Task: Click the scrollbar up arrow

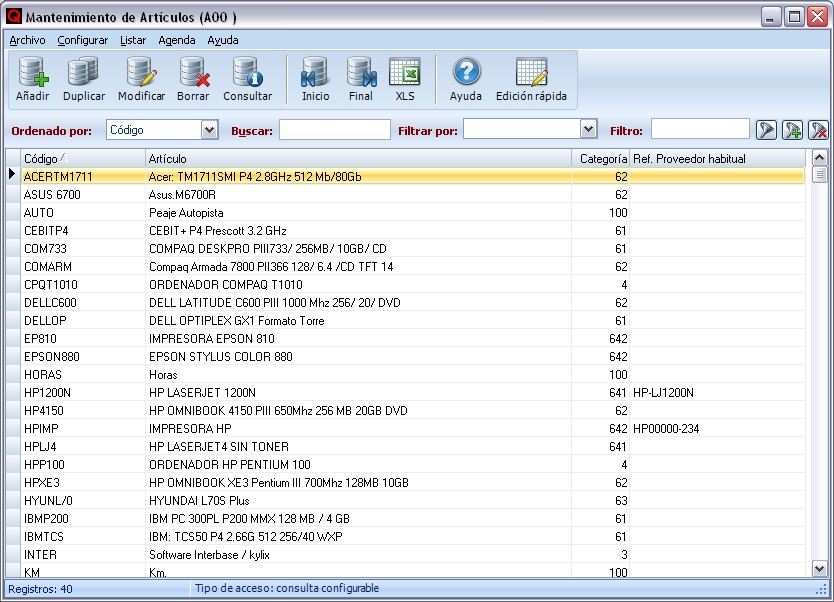Action: point(819,157)
